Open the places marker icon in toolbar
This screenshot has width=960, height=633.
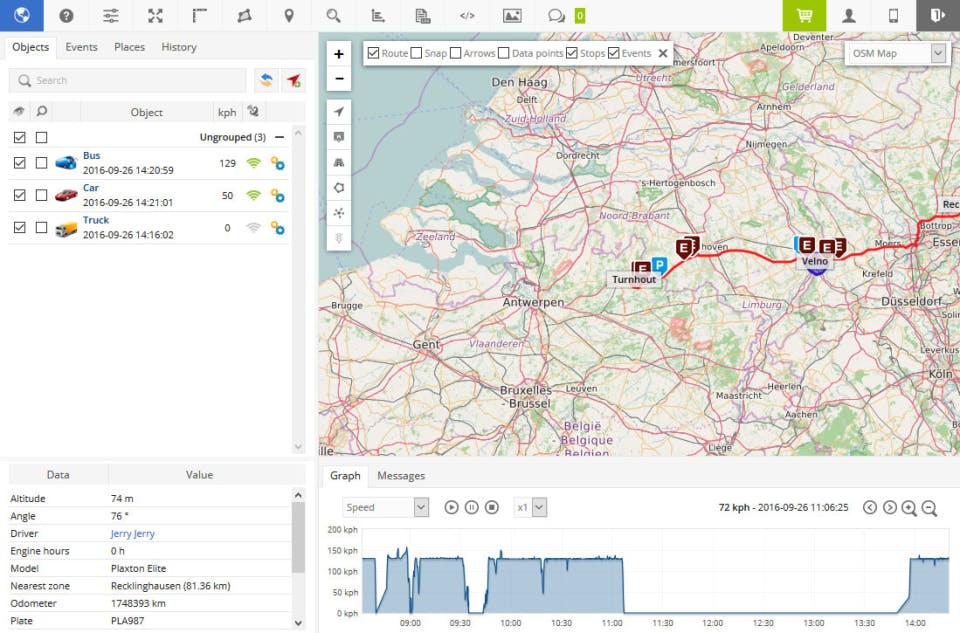(289, 15)
